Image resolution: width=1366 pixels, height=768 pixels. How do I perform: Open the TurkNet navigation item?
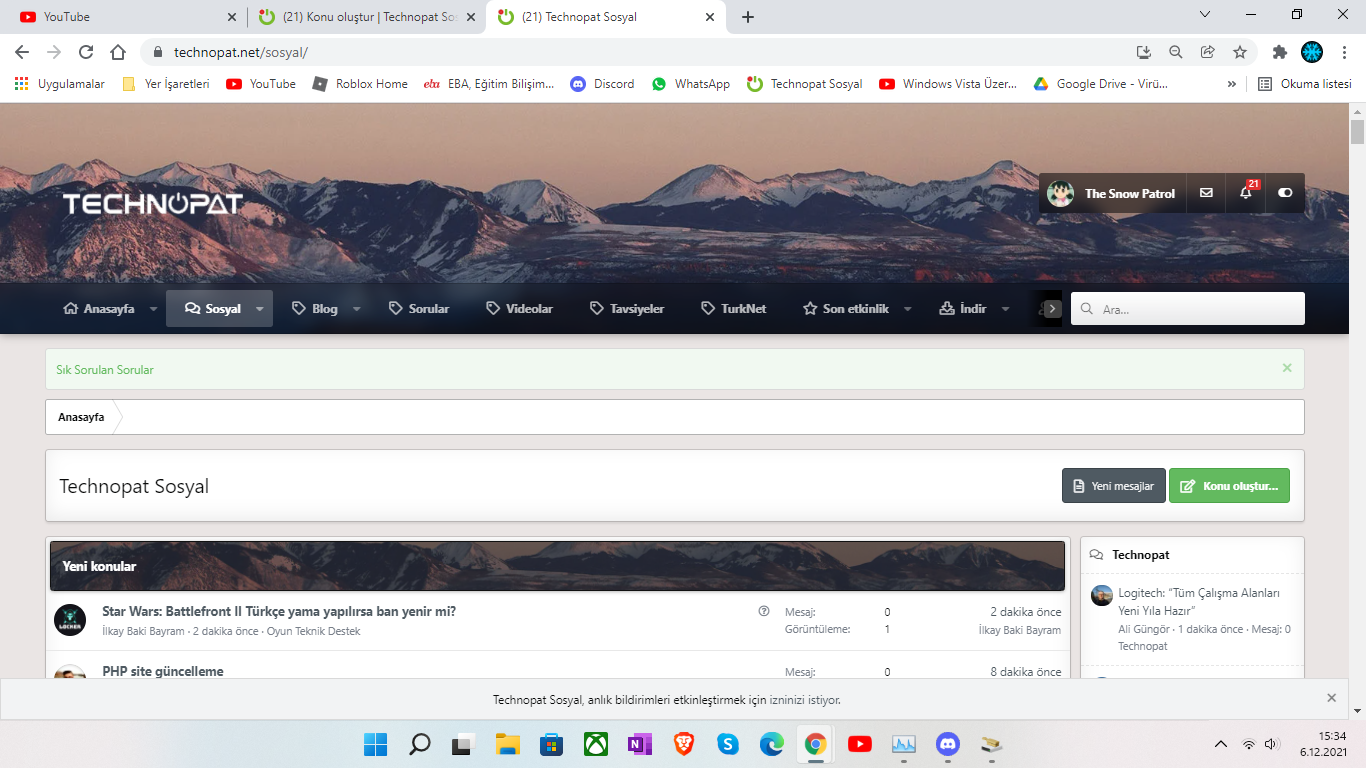[x=733, y=309]
